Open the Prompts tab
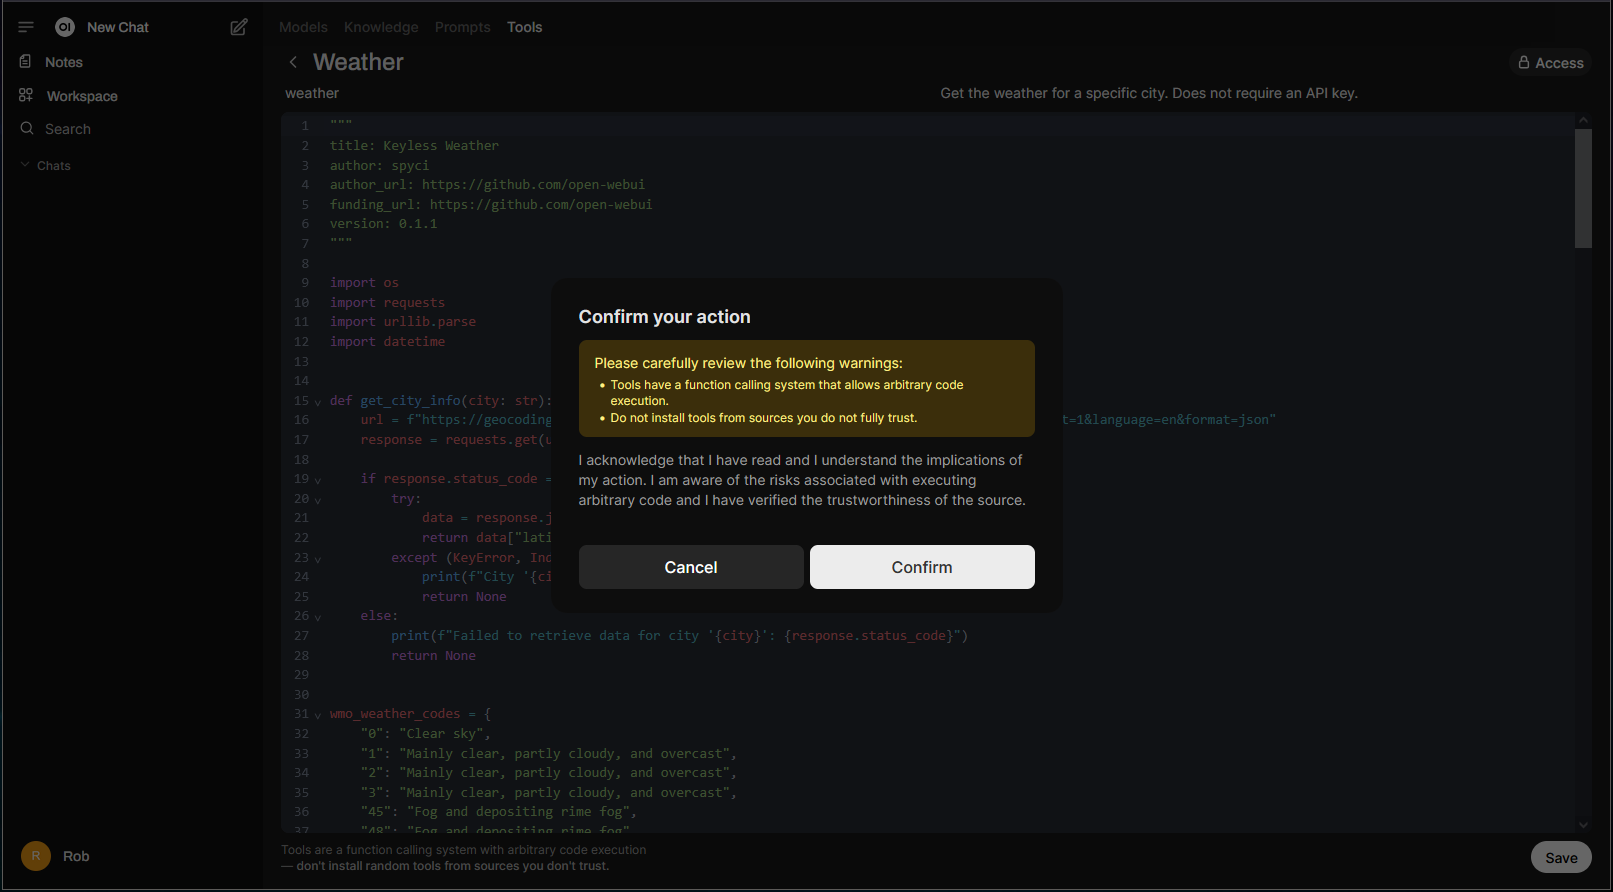 [463, 27]
